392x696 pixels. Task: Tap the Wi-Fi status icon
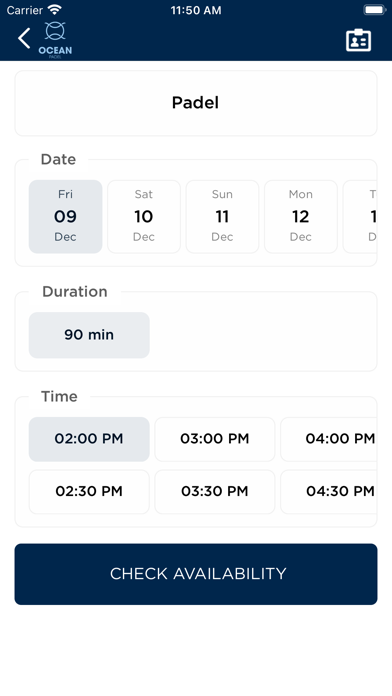click(x=55, y=9)
